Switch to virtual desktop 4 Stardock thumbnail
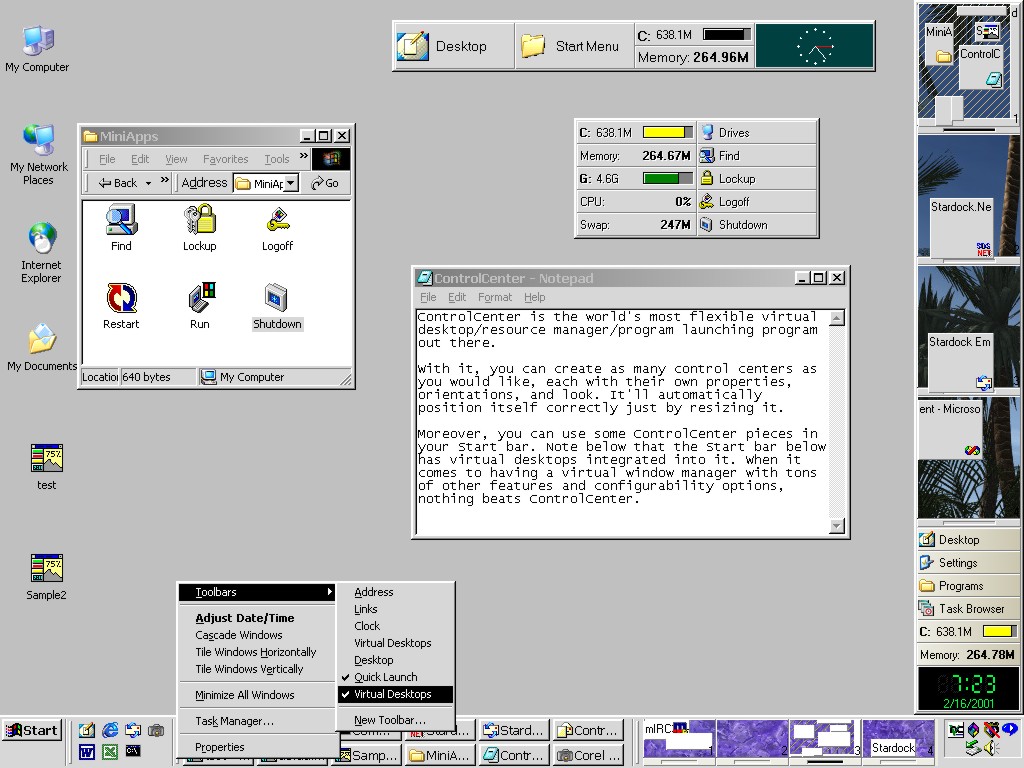Viewport: 1024px width, 768px height. (898, 739)
